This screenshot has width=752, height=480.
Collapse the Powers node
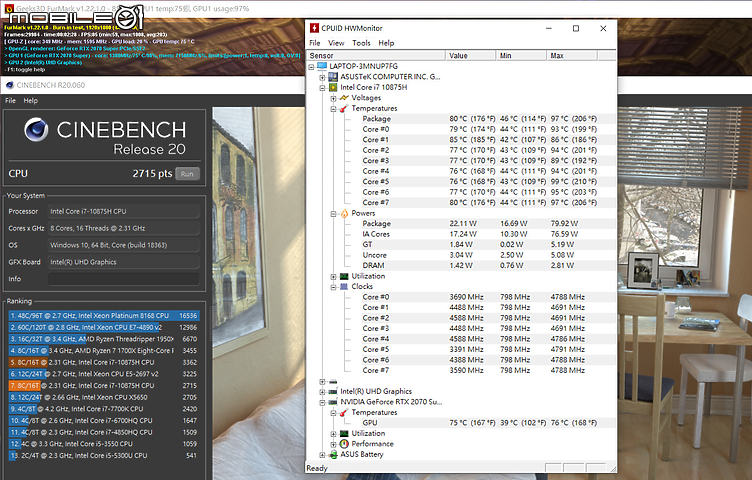pyautogui.click(x=333, y=214)
